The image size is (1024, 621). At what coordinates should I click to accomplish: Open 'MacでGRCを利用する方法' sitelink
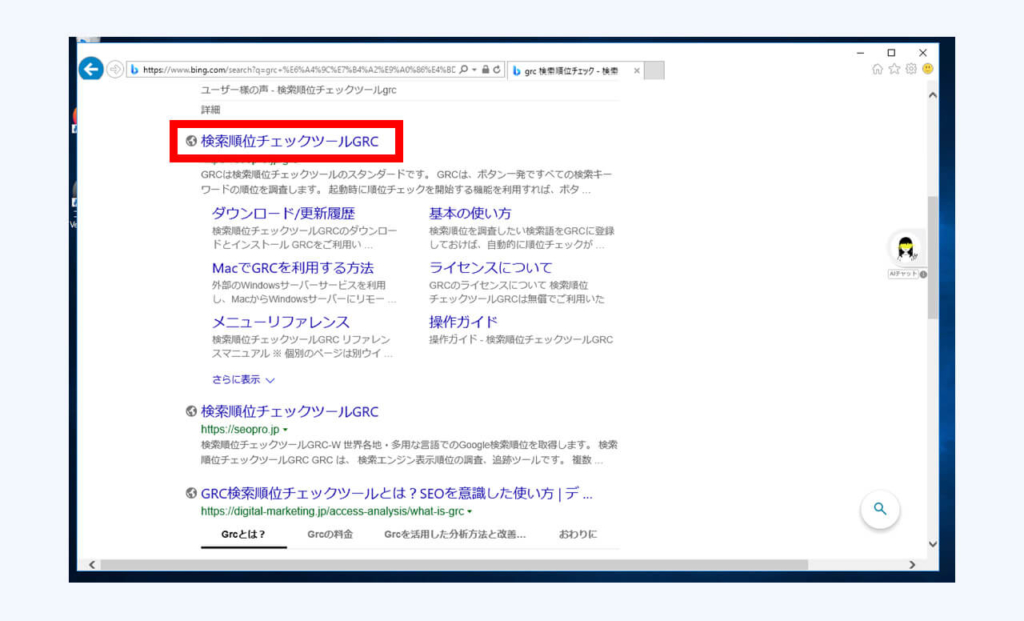click(293, 268)
